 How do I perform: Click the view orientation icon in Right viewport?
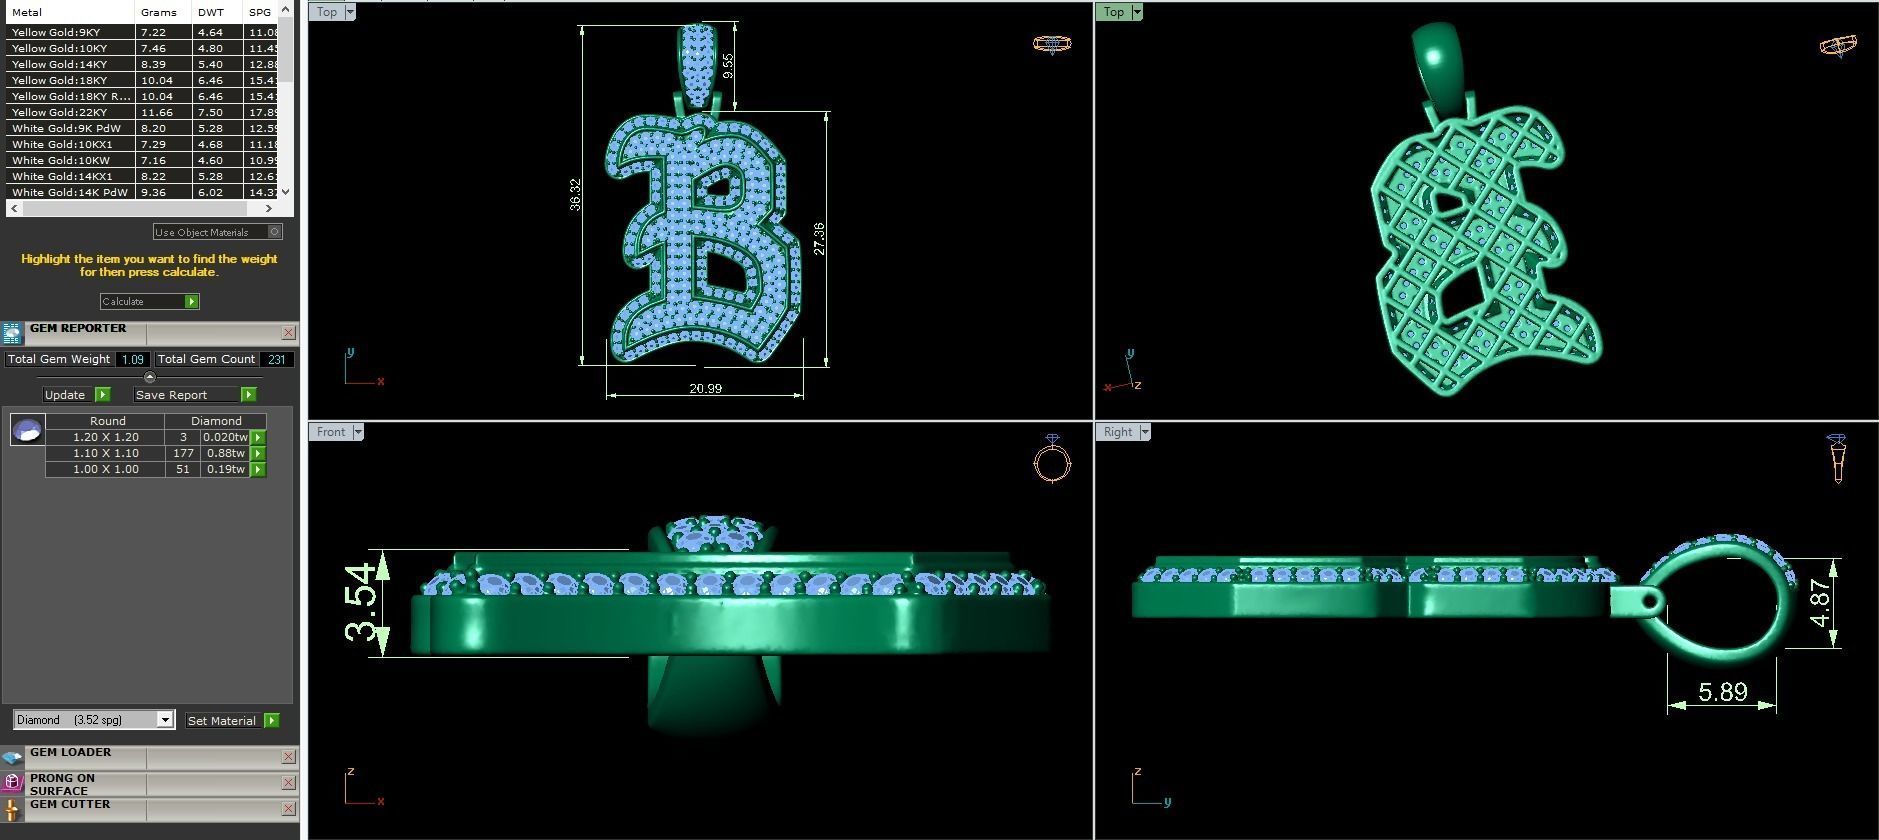point(1837,459)
